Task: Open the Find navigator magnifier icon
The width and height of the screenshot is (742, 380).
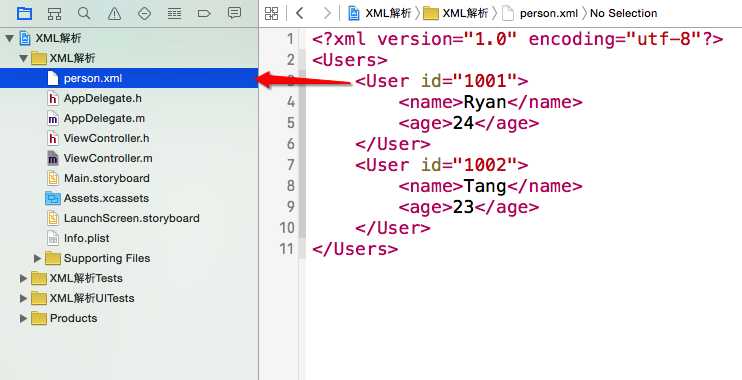Action: click(84, 13)
